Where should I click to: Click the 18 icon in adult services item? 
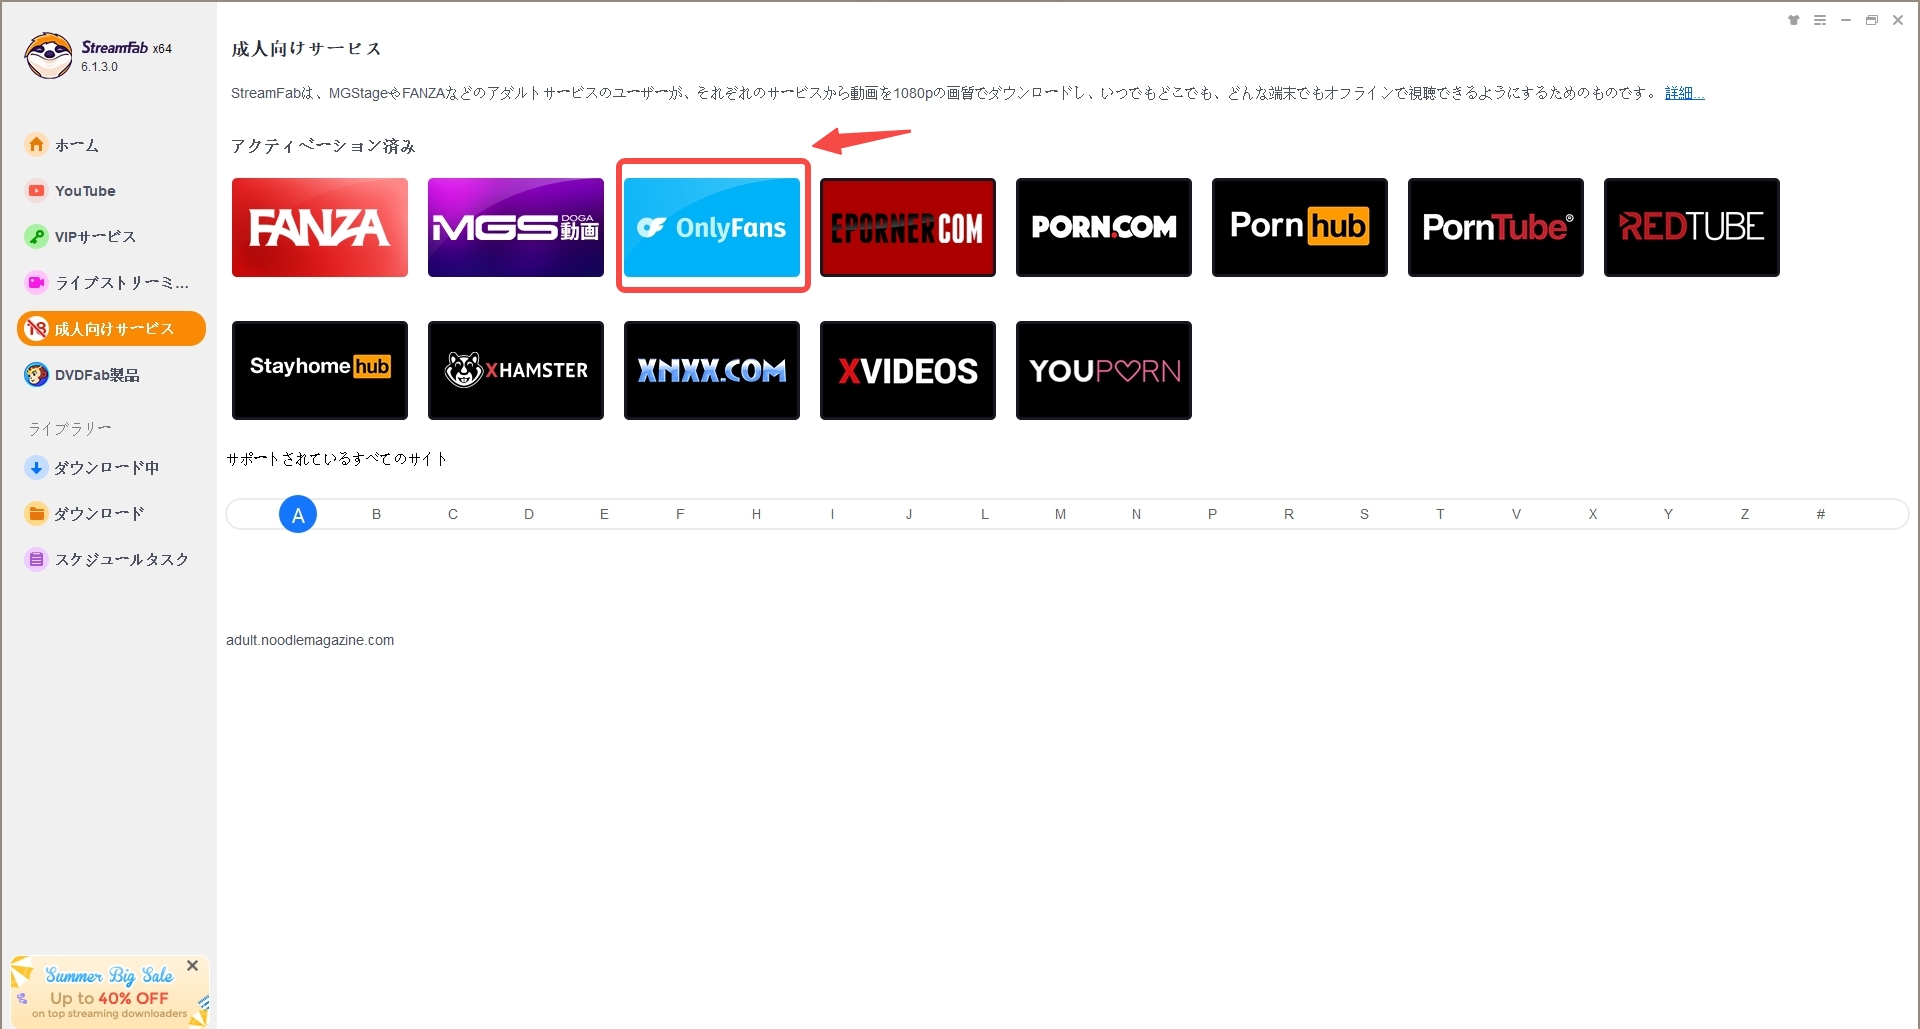point(36,329)
